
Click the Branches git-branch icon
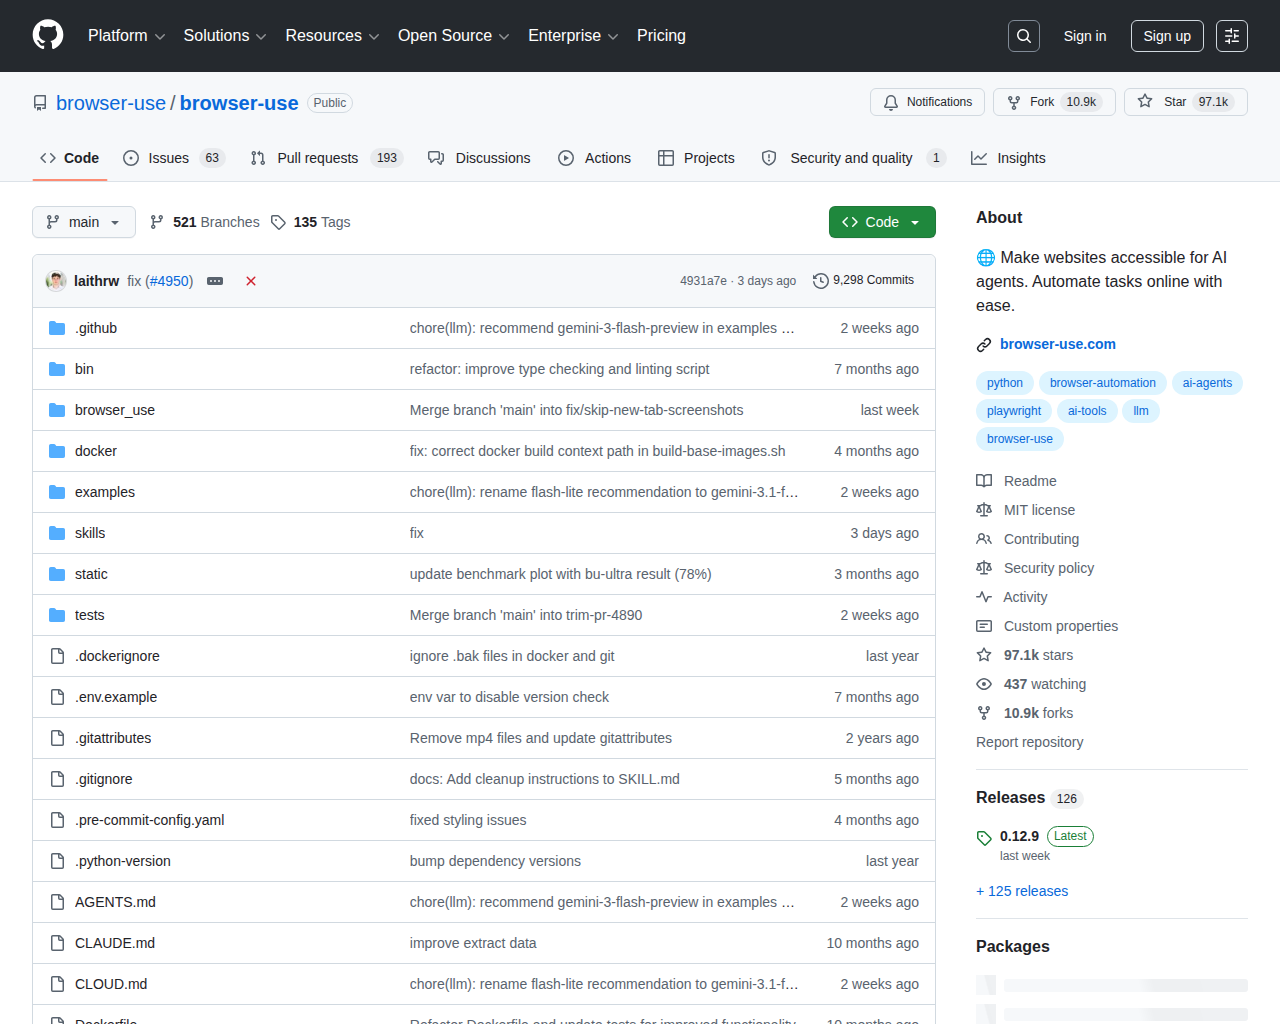pos(157,222)
